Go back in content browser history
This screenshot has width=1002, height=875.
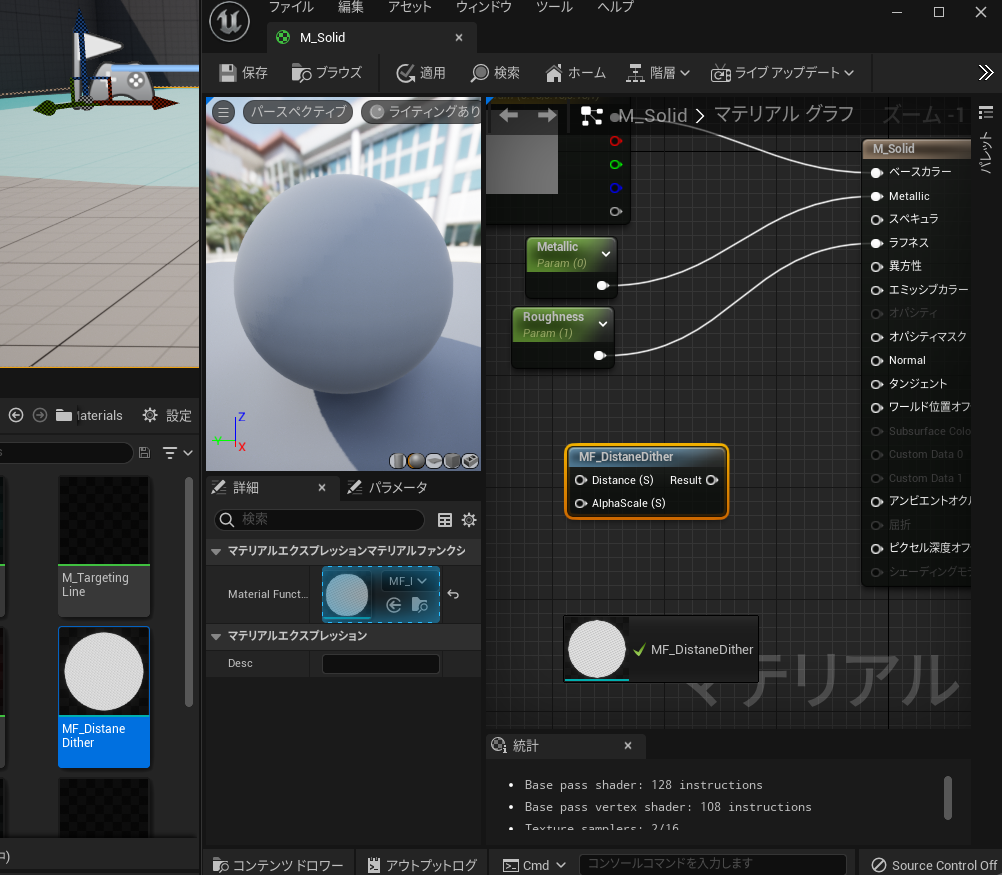(16, 415)
